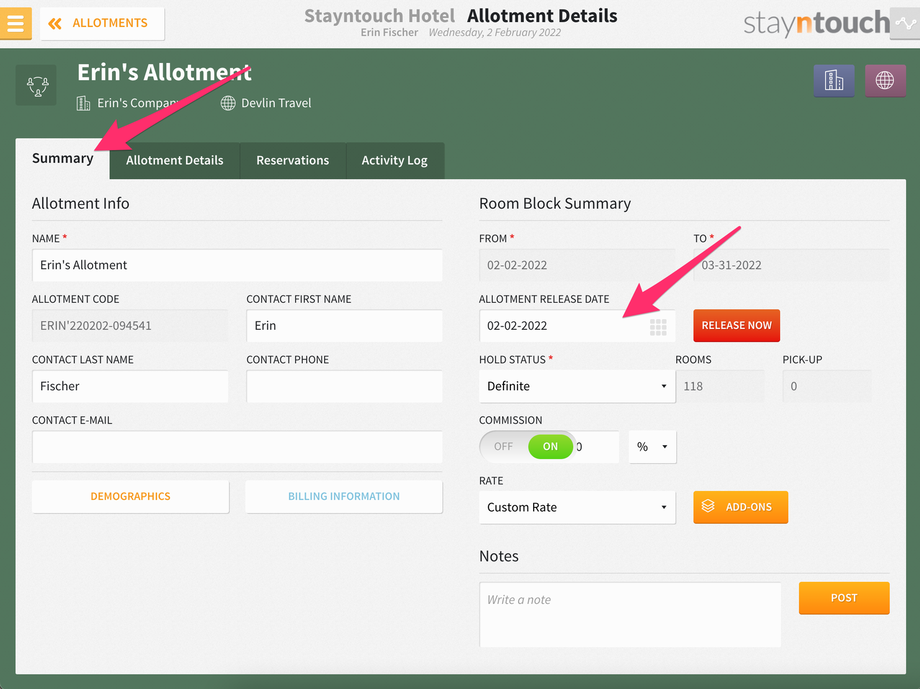Viewport: 920px width, 689px height.
Task: Focus the Contact Last Name field
Action: click(130, 386)
